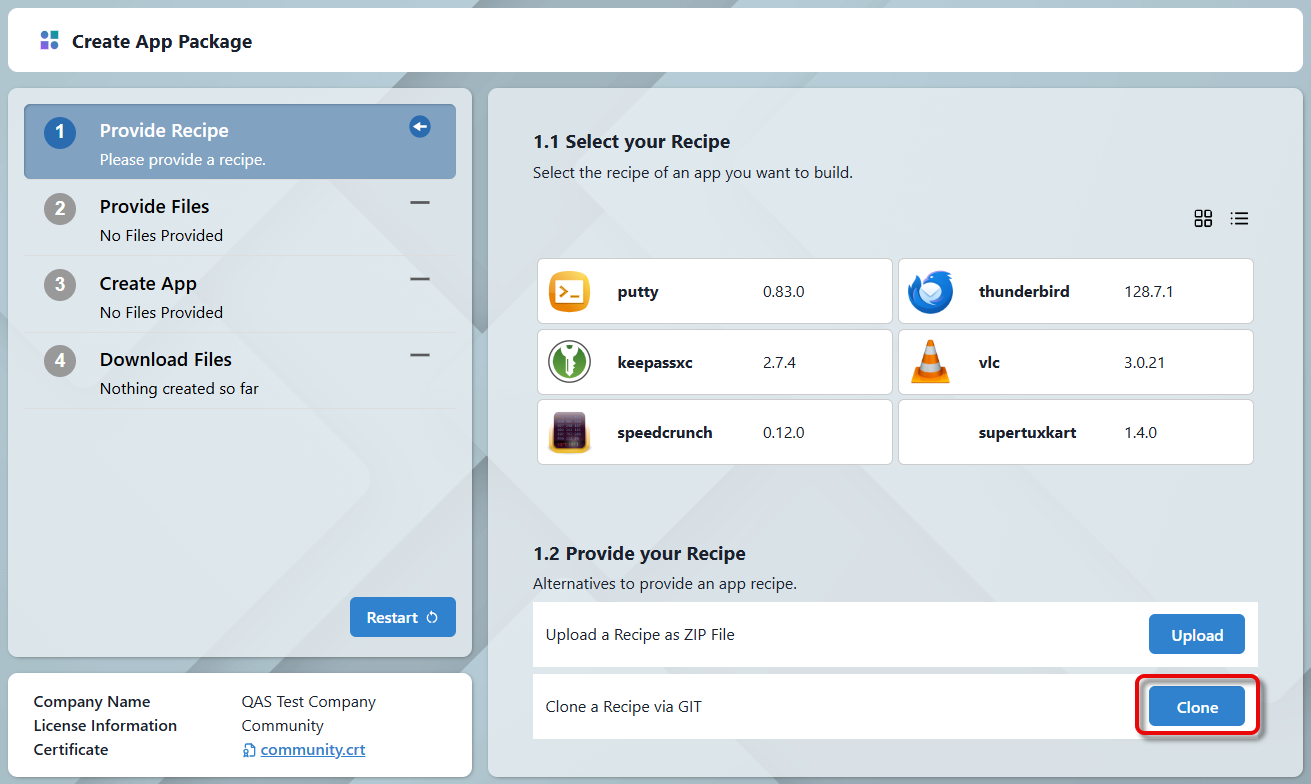Click the 'Clone a Recipe via GIT' text
Screen dimensions: 1311x784
coord(624,707)
